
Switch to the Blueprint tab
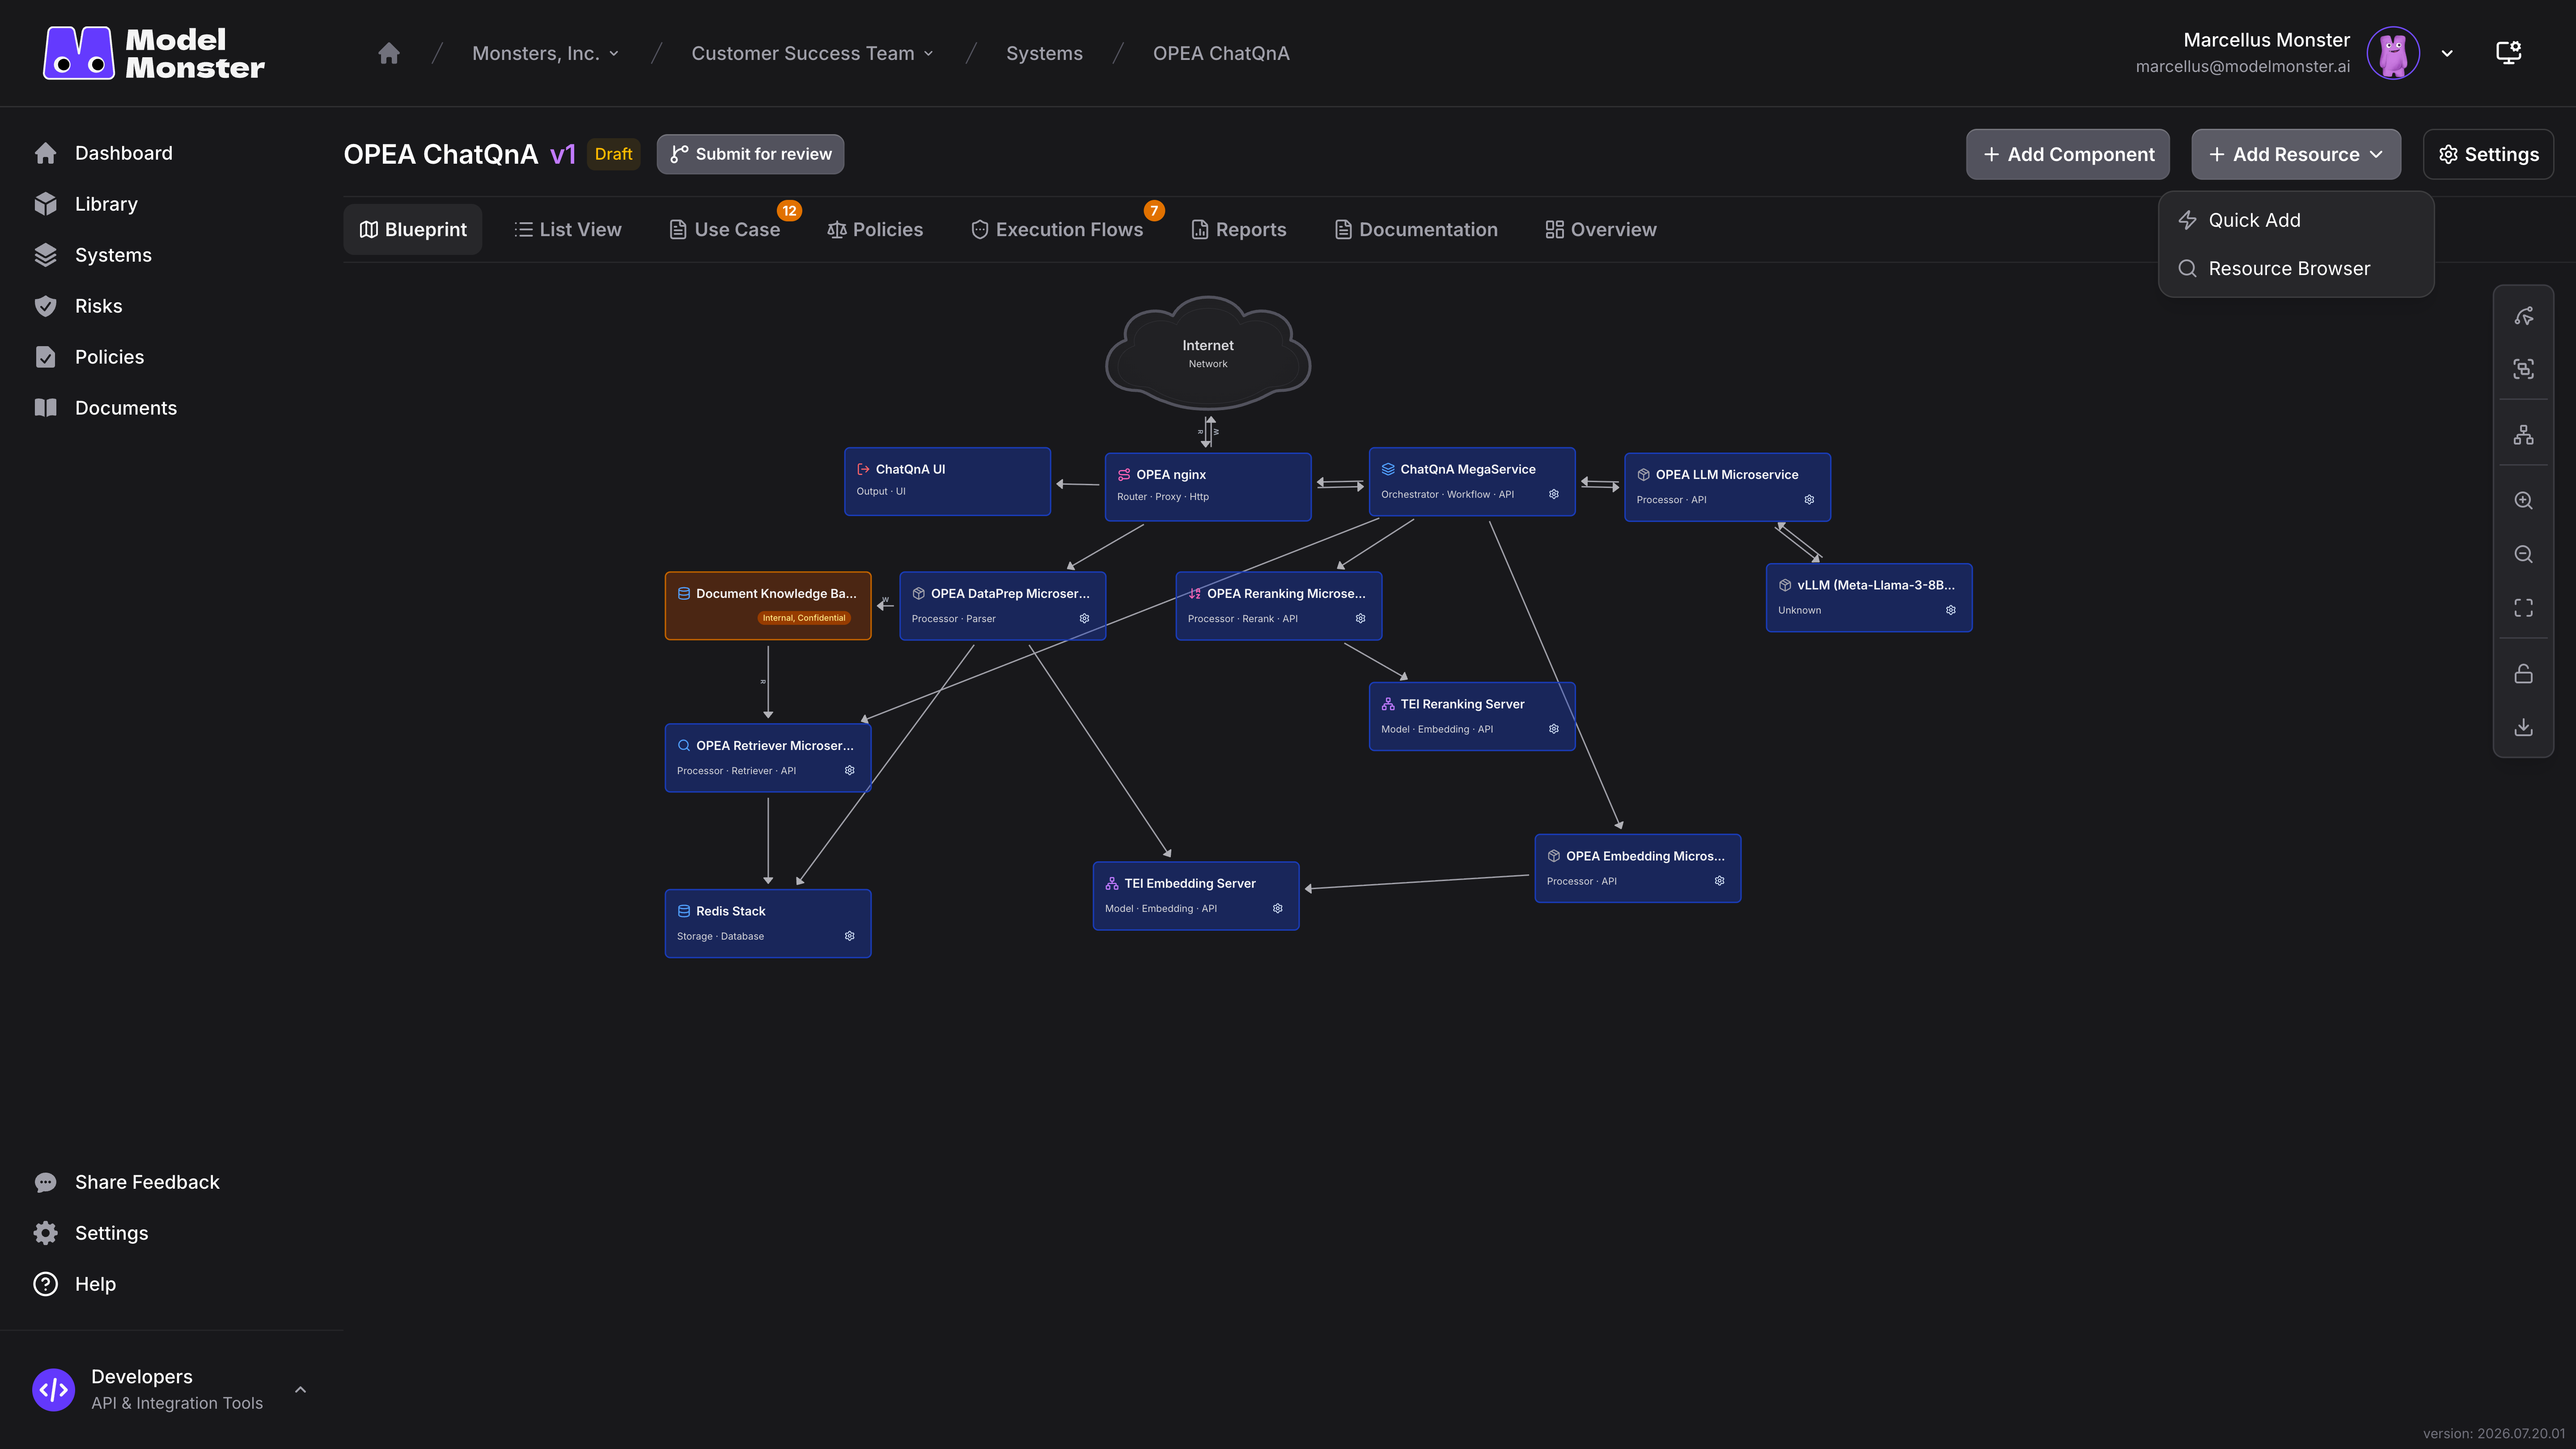pyautogui.click(x=413, y=229)
